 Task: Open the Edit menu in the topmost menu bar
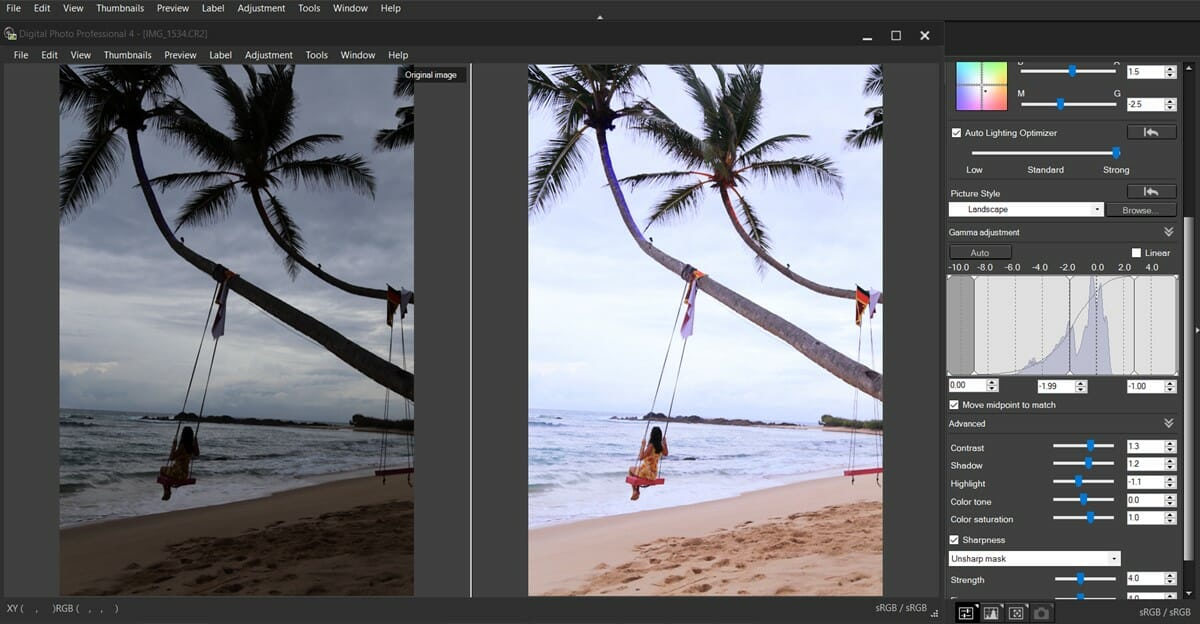pos(42,8)
